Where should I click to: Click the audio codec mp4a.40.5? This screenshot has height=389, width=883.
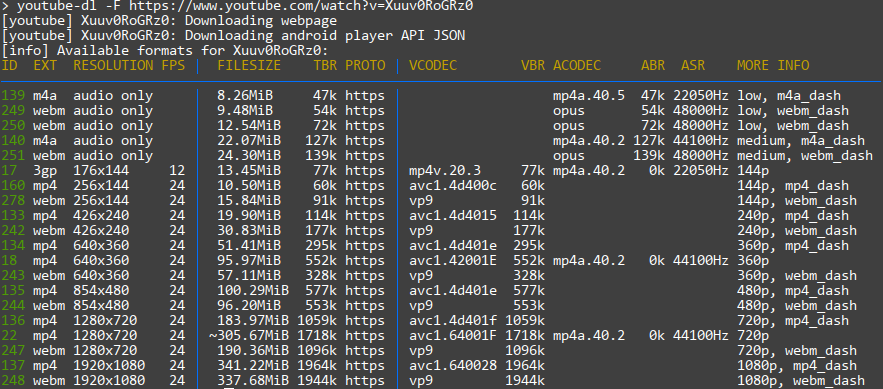tap(589, 96)
